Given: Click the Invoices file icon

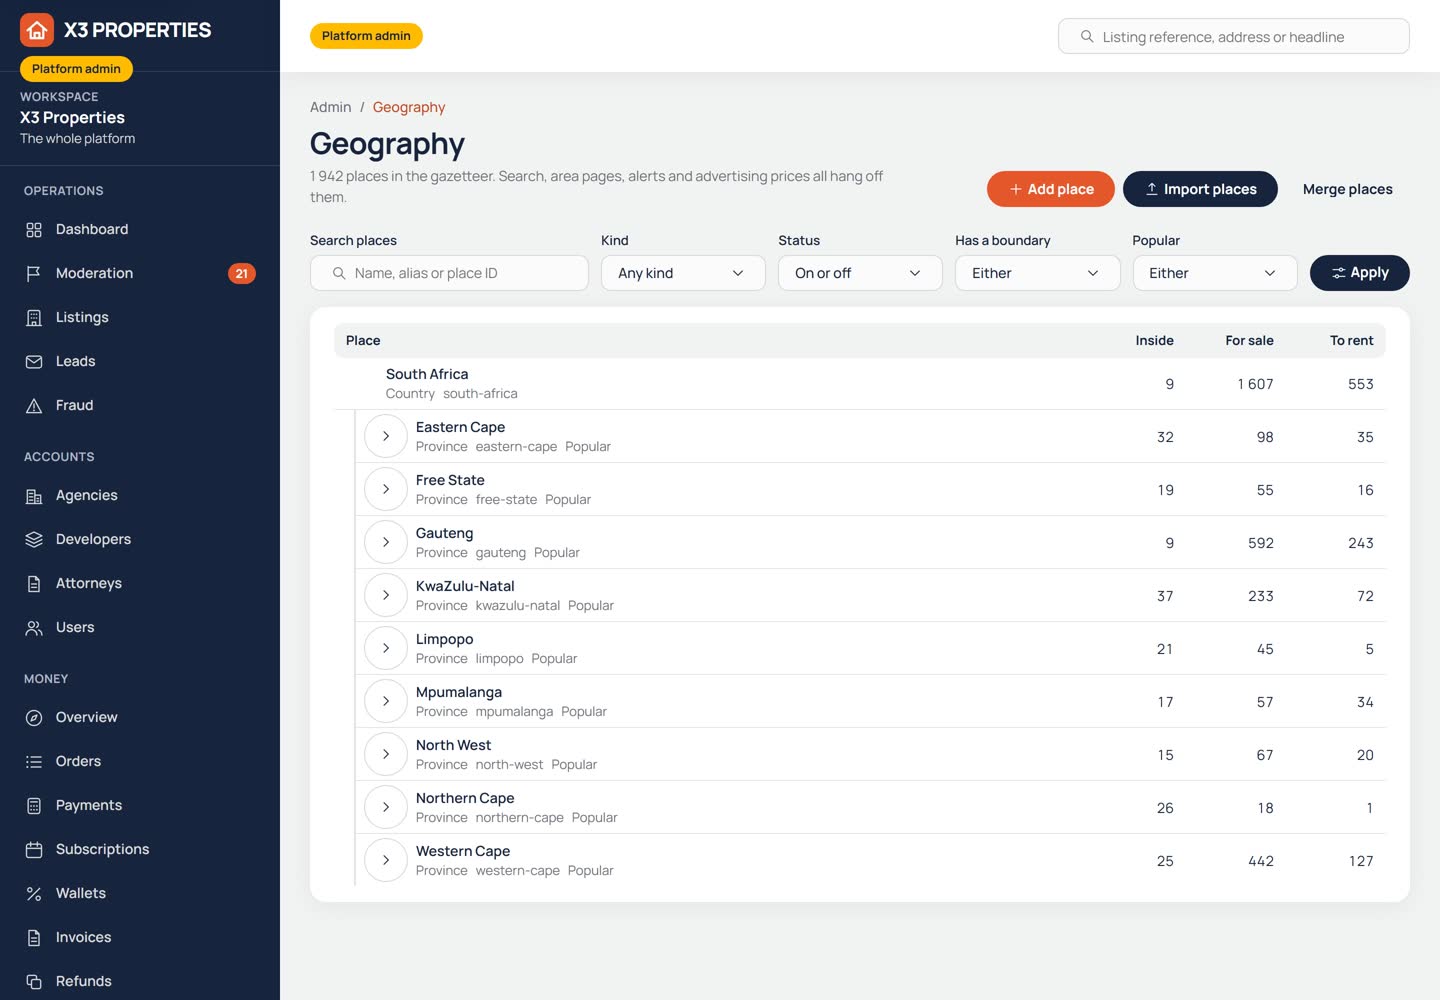Looking at the screenshot, I should click(x=34, y=938).
